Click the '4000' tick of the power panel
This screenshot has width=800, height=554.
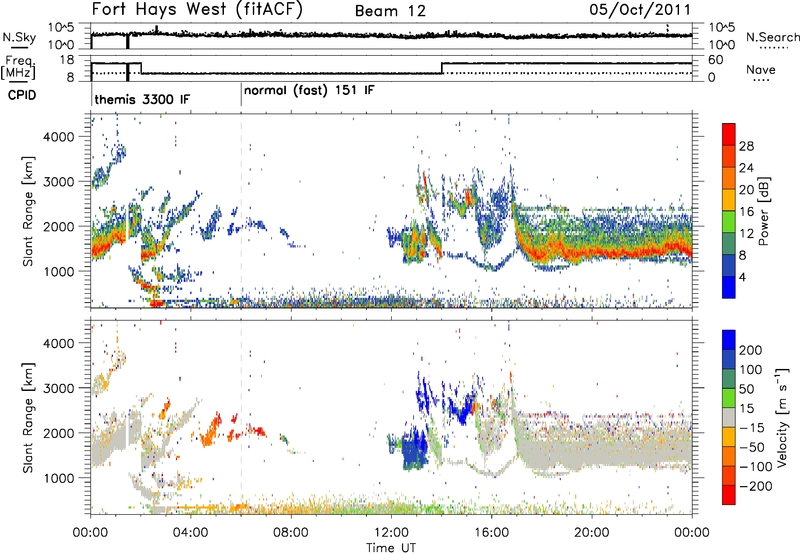click(58, 137)
